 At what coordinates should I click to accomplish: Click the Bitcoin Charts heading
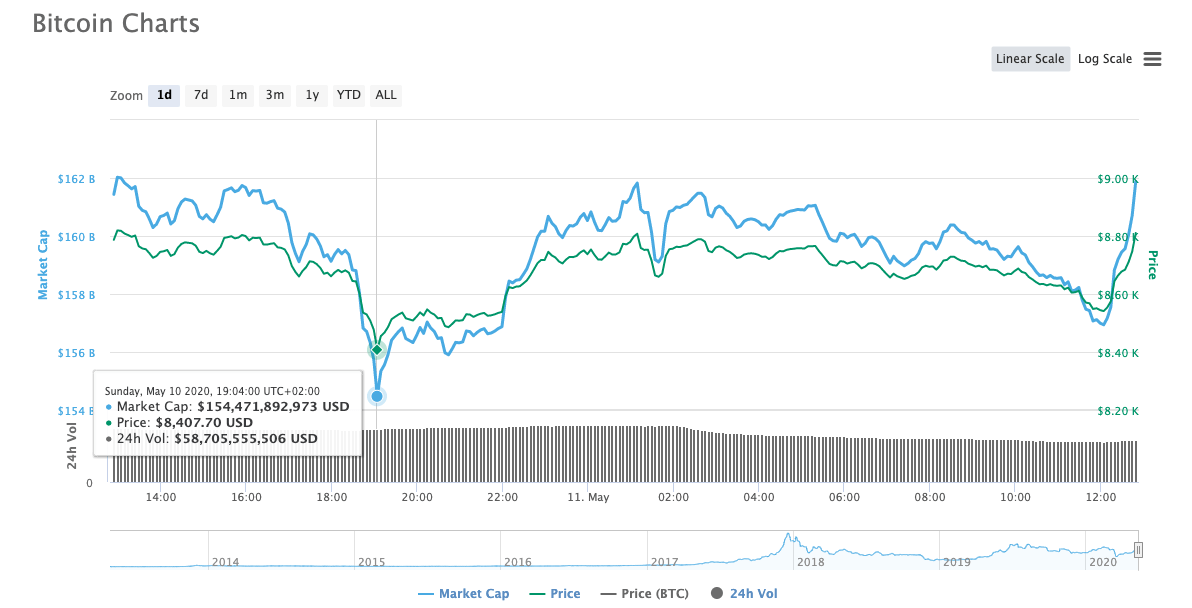[116, 24]
